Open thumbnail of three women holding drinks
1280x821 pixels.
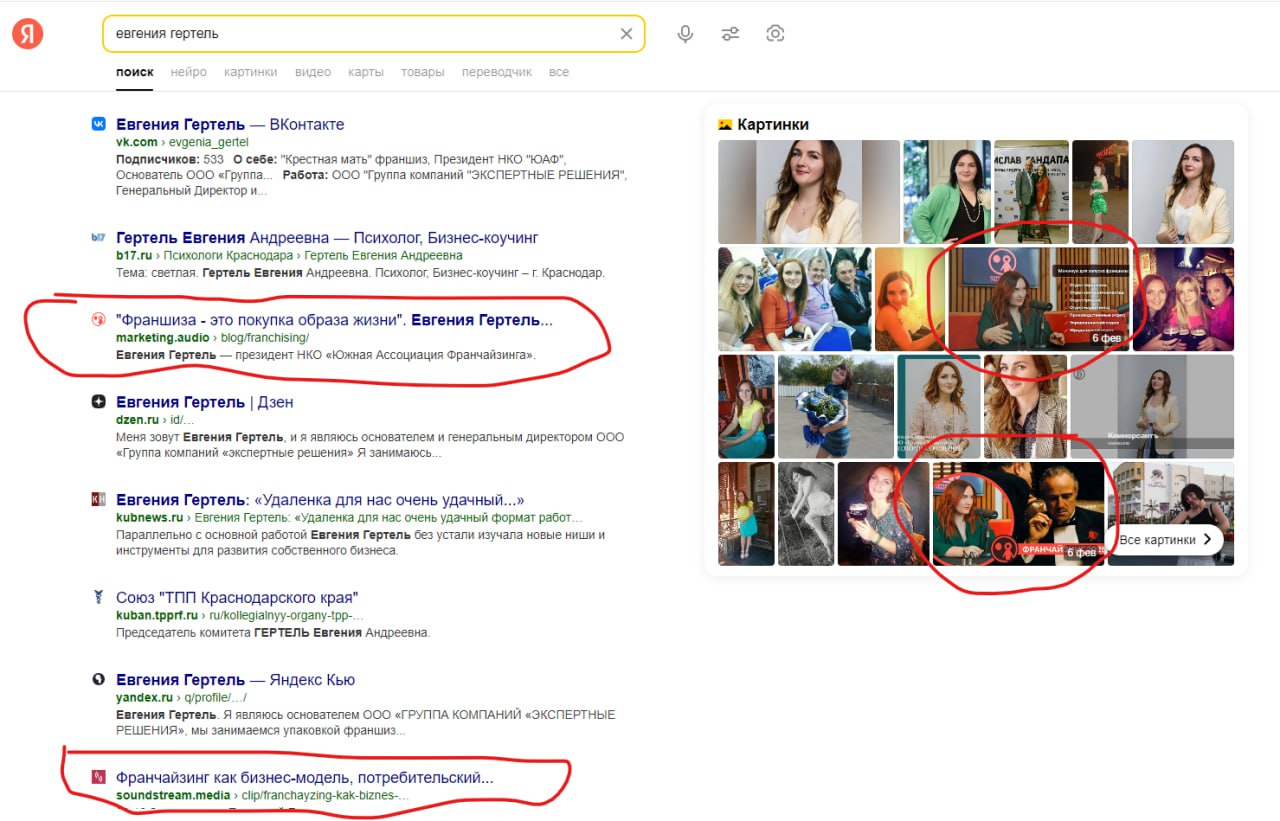(1183, 300)
